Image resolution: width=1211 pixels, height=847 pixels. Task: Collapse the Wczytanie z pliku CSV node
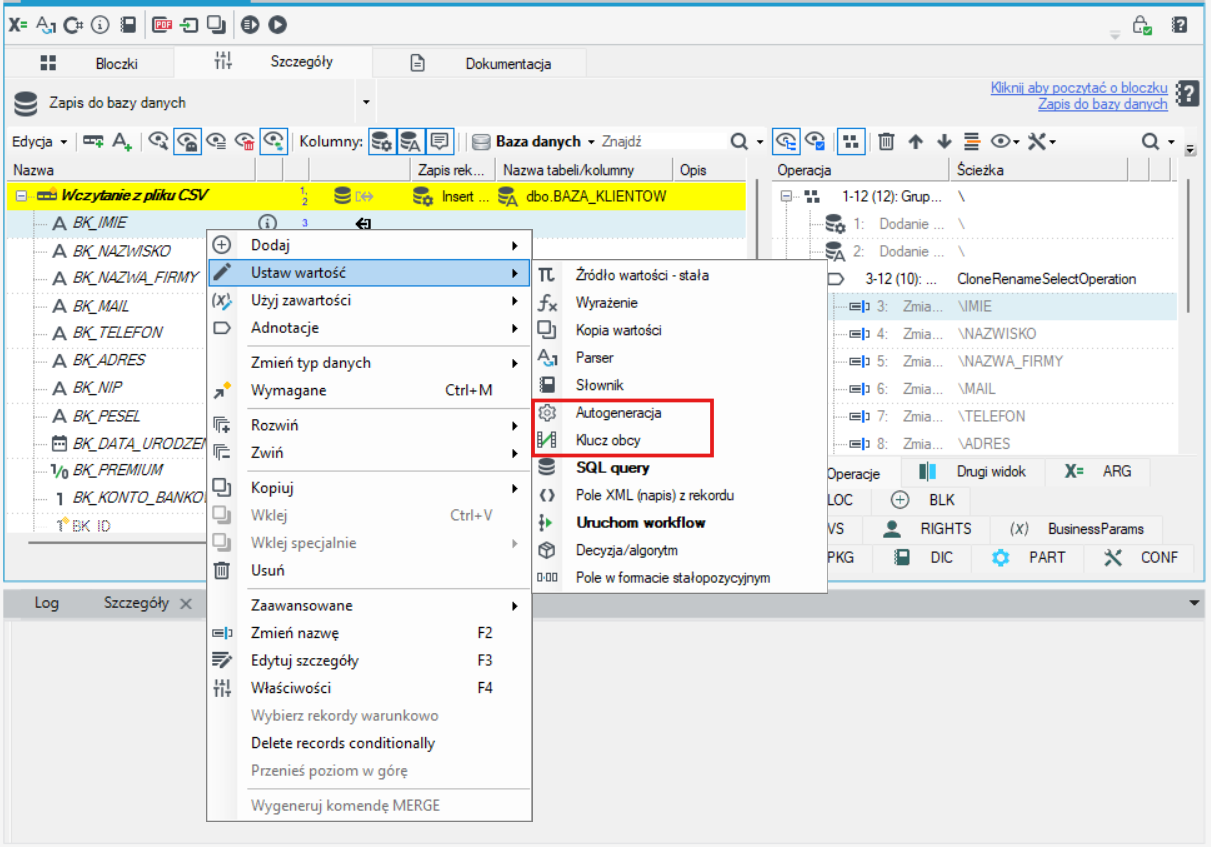(x=21, y=196)
